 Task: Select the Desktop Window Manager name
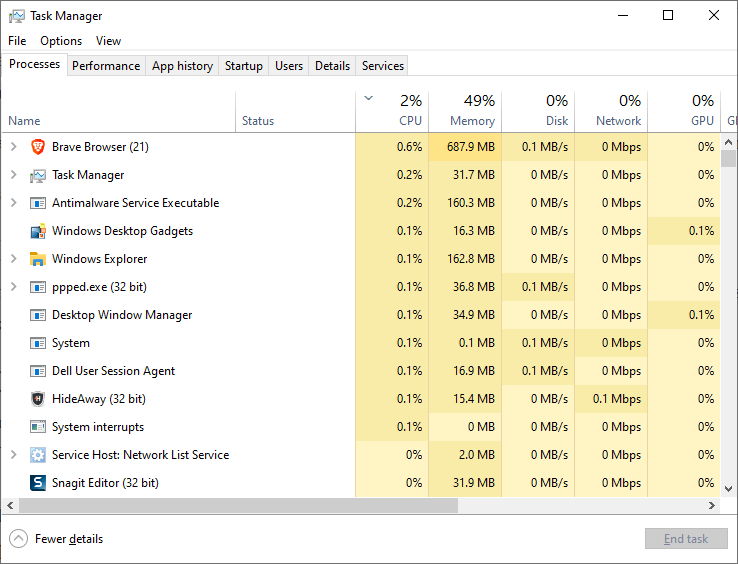122,315
